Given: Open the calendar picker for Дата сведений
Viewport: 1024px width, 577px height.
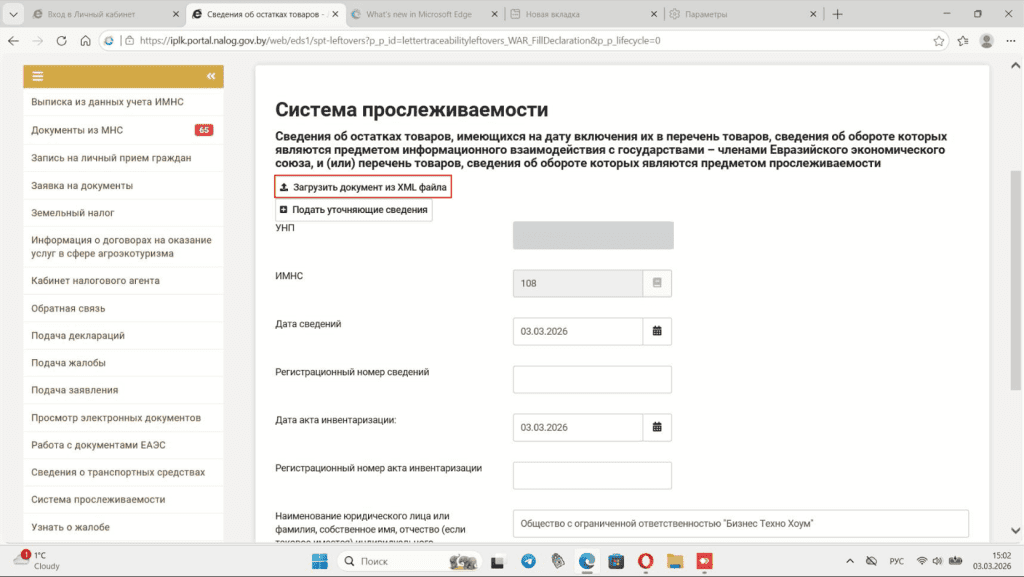Looking at the screenshot, I should [x=658, y=331].
